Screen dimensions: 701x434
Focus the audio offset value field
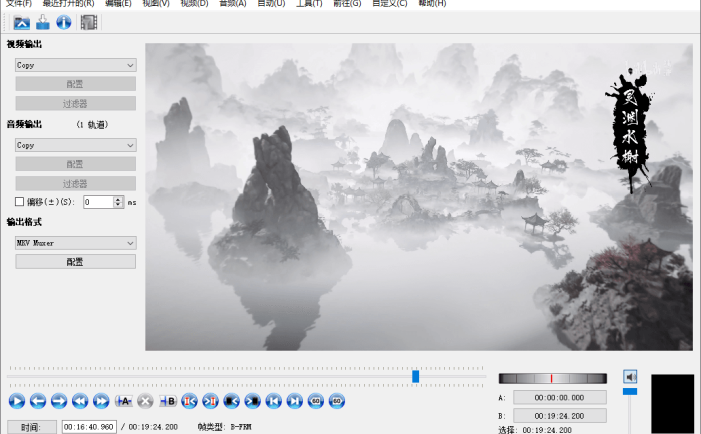(98, 202)
